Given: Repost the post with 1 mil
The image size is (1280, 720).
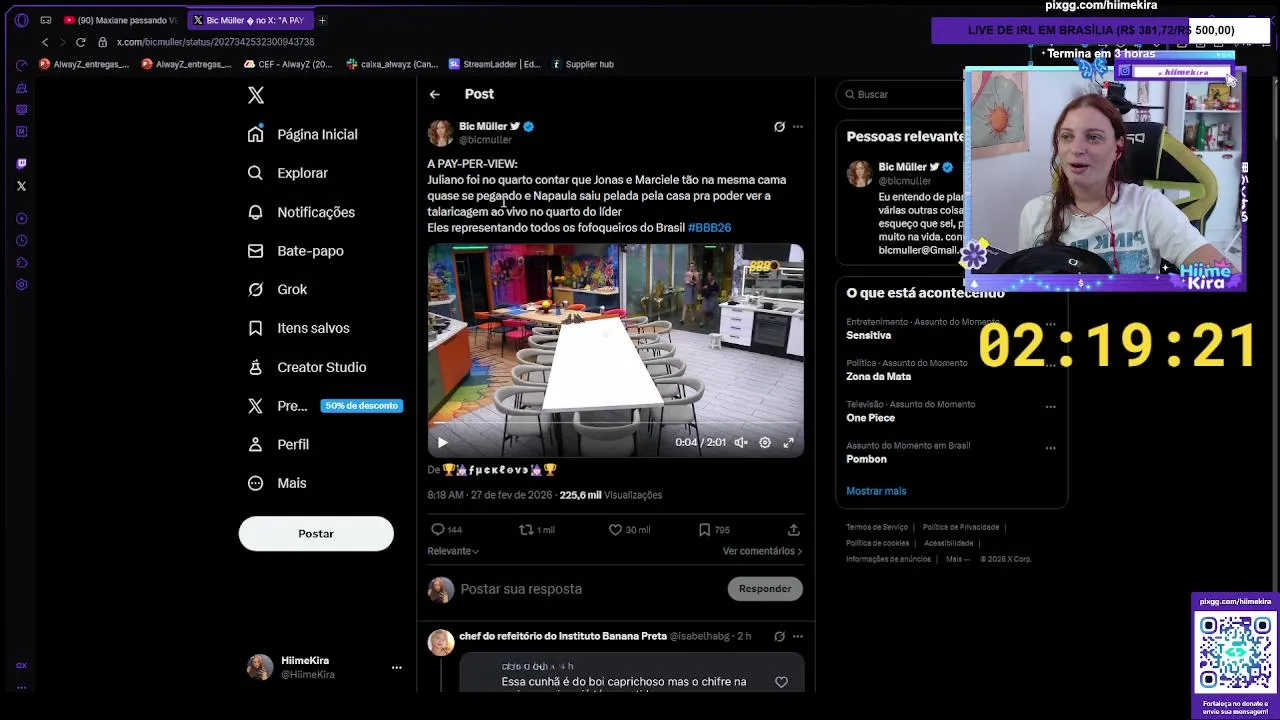Looking at the screenshot, I should (x=536, y=530).
